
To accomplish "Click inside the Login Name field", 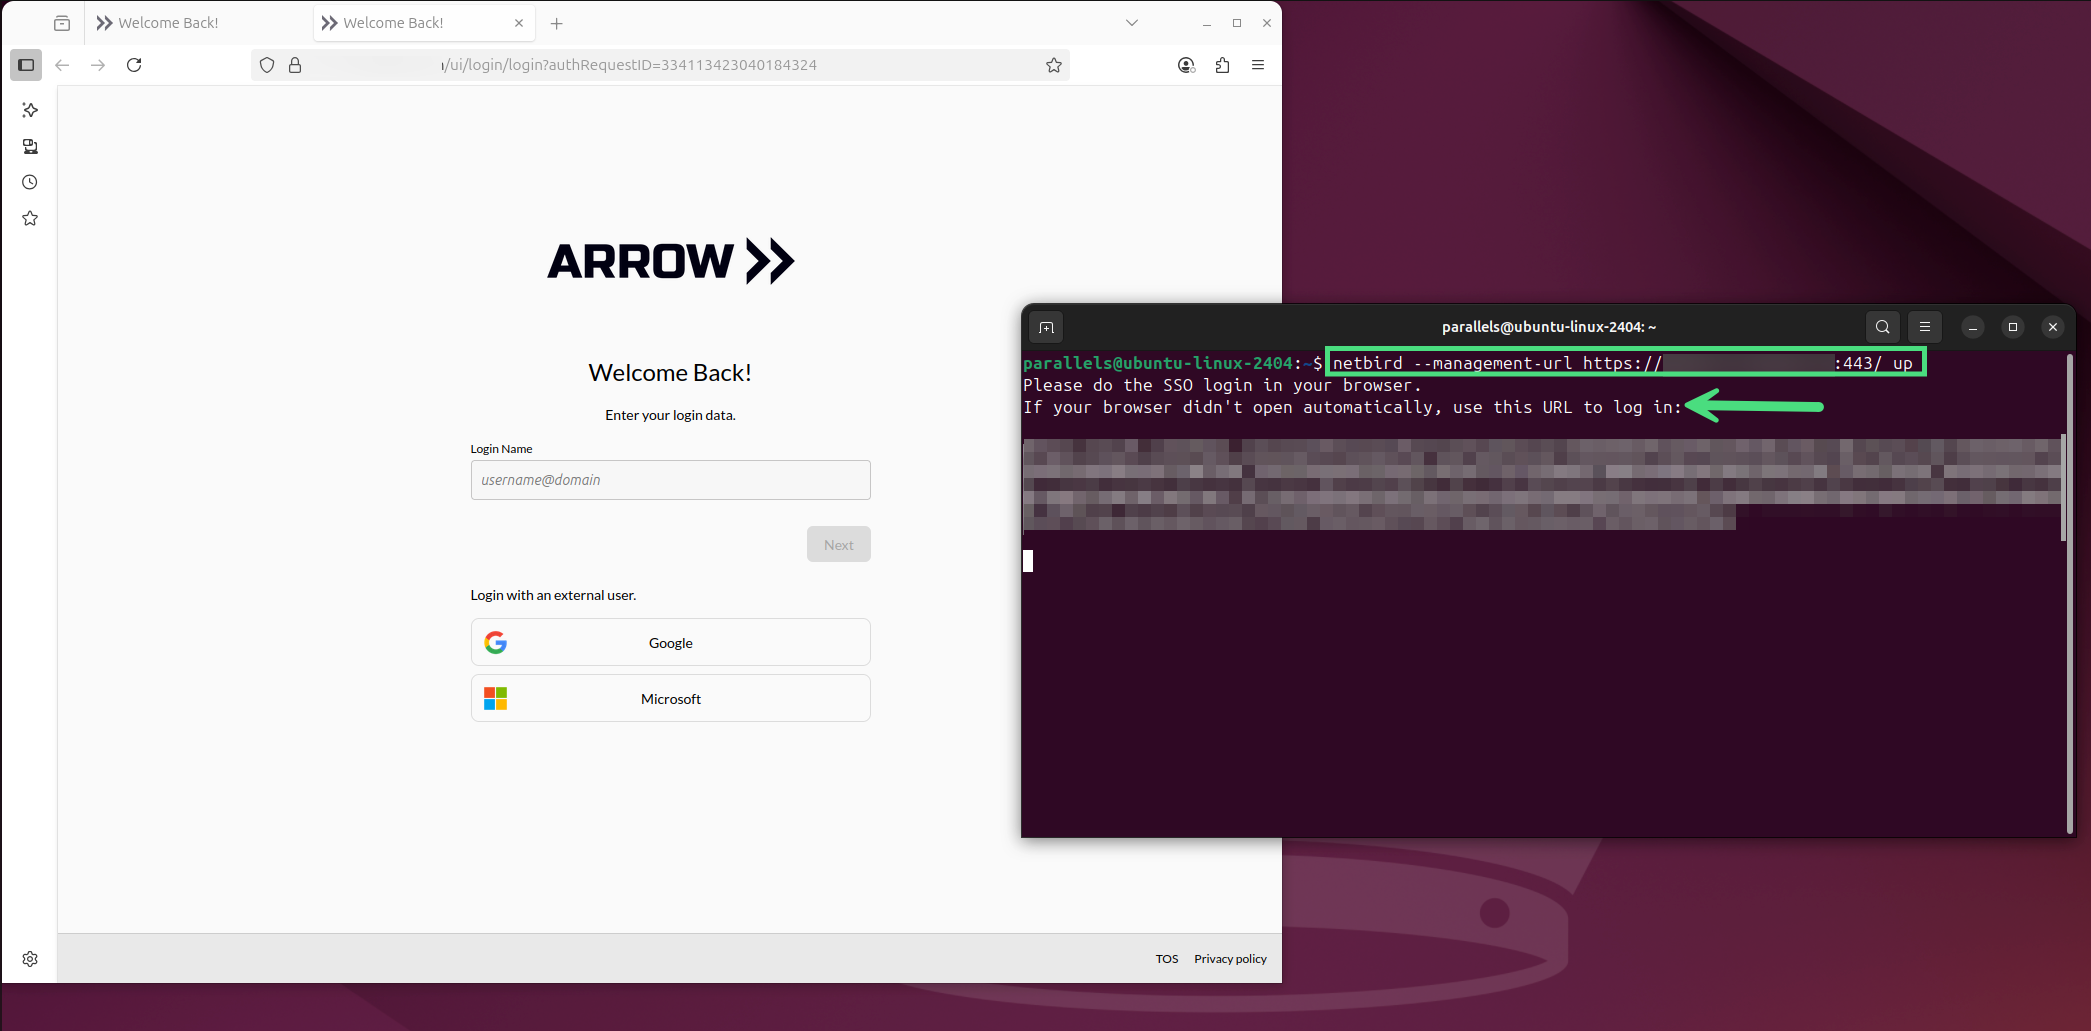I will click(670, 480).
